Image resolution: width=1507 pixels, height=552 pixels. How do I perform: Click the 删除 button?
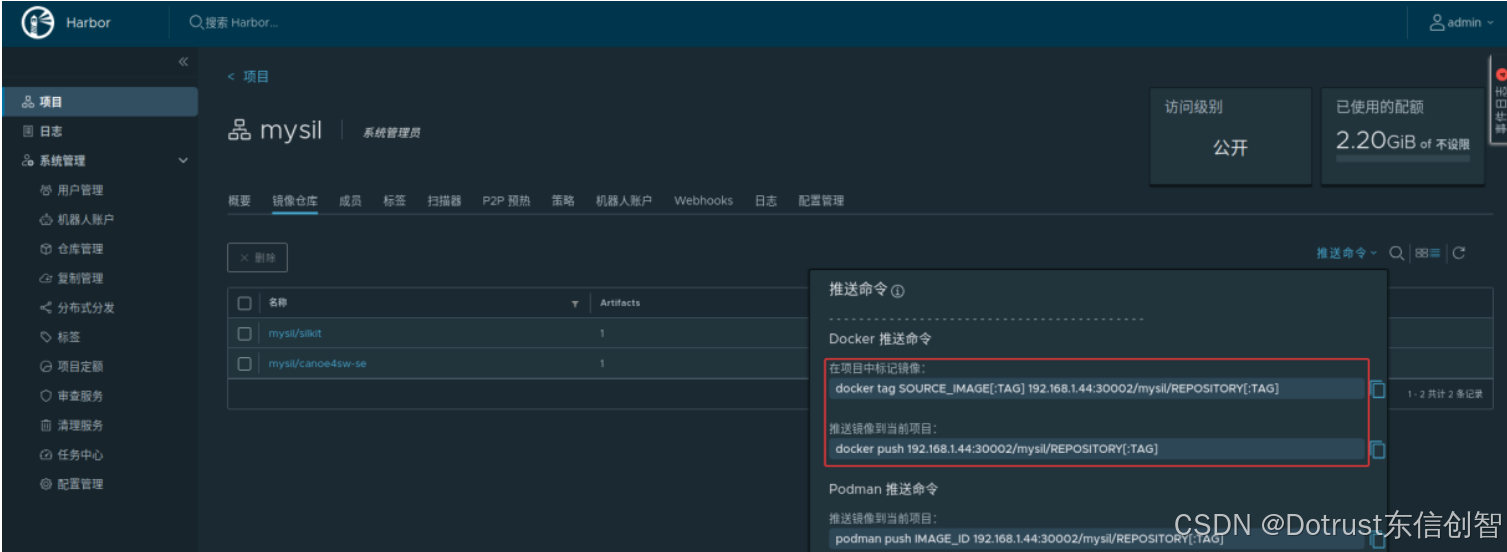(258, 257)
